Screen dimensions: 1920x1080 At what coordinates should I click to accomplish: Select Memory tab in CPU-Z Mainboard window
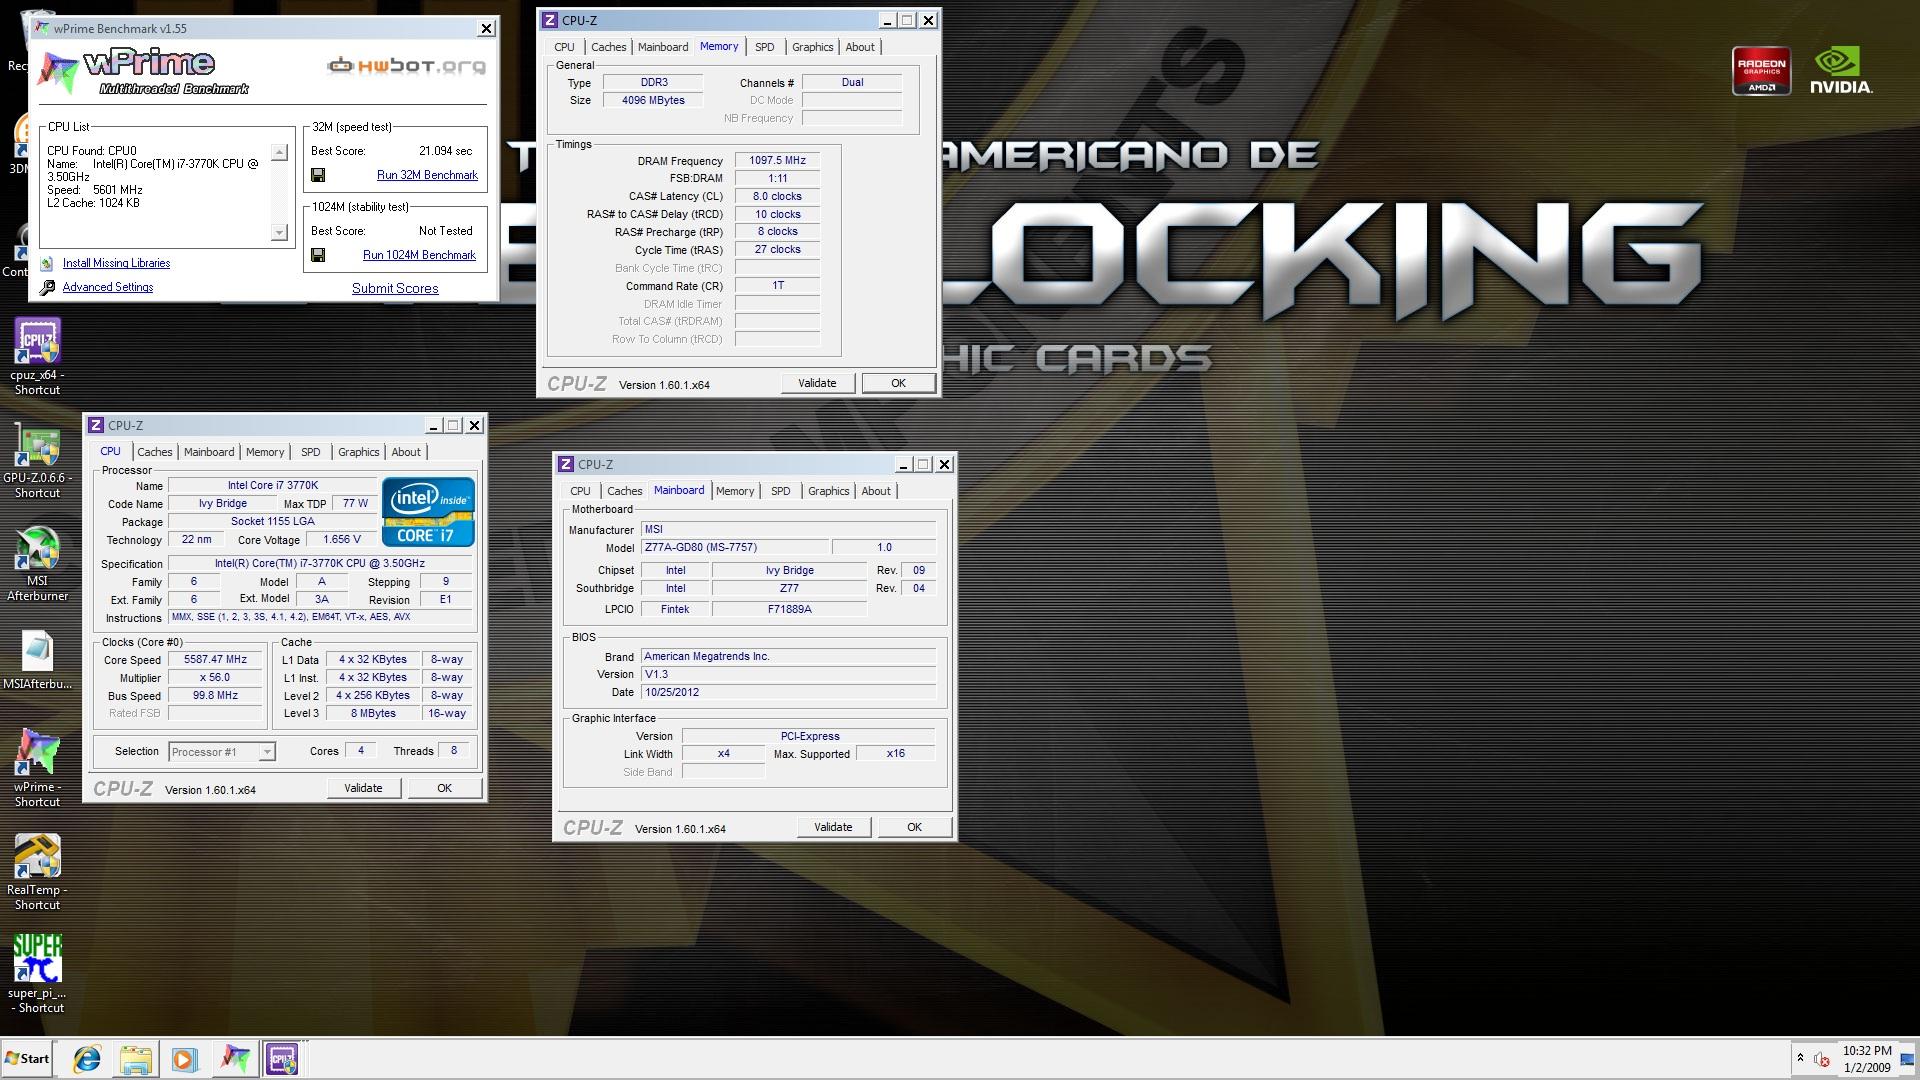pos(735,491)
